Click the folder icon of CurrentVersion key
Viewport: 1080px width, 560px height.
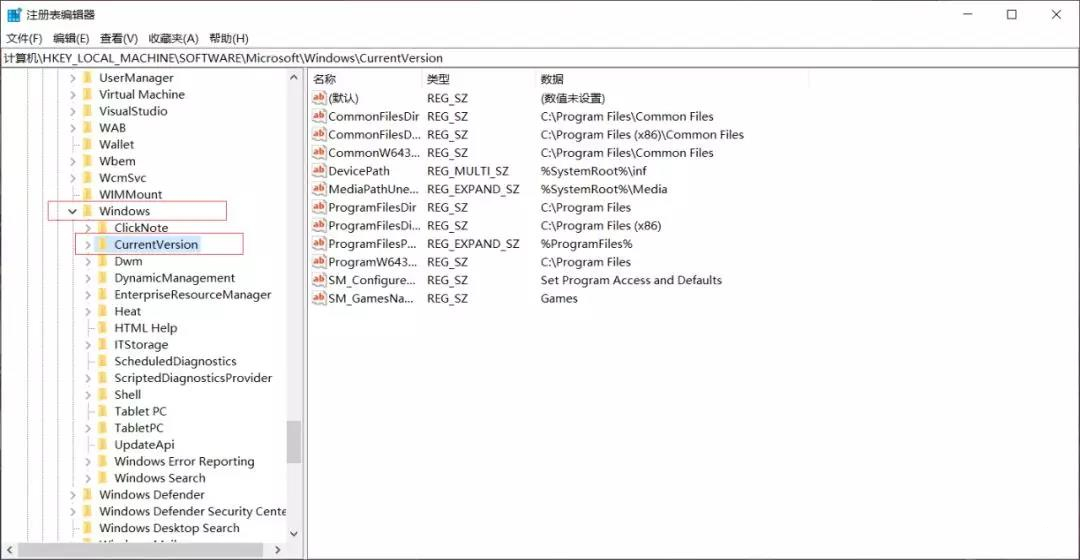[x=103, y=244]
